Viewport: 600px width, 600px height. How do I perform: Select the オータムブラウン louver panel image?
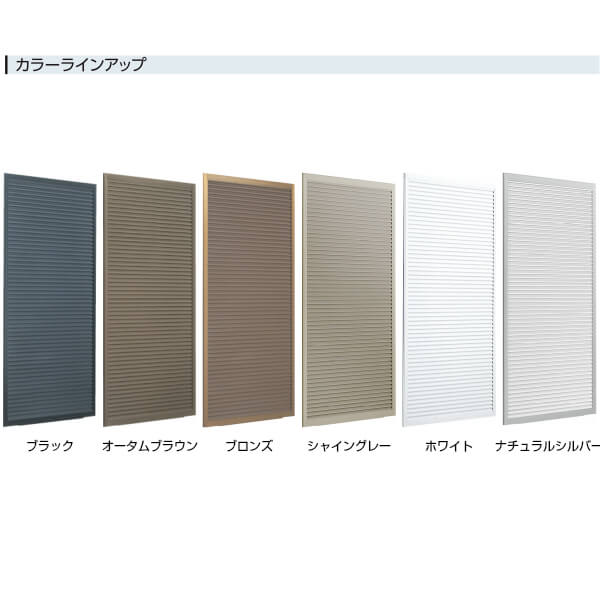[149, 300]
